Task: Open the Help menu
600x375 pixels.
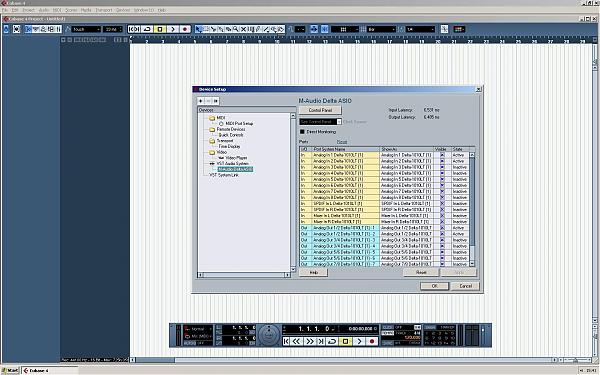Action: click(162, 10)
